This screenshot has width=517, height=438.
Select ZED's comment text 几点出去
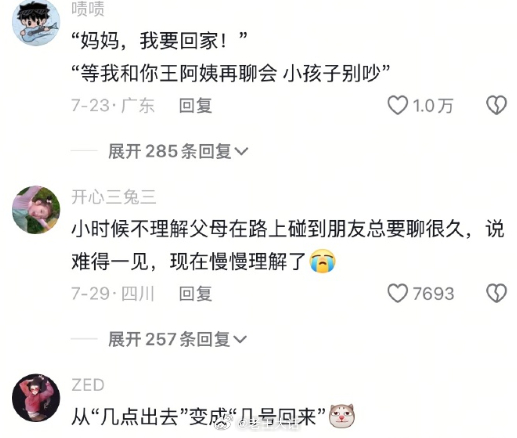(140, 417)
